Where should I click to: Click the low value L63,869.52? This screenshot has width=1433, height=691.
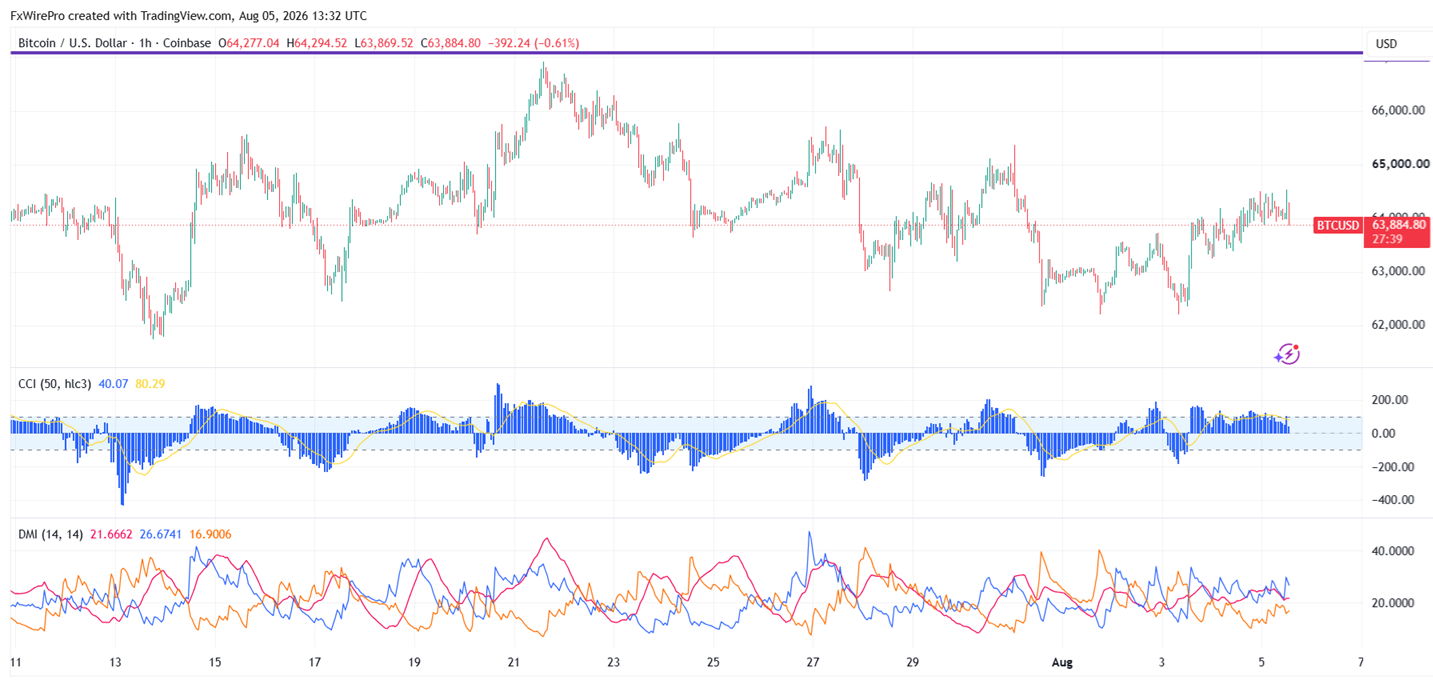pyautogui.click(x=384, y=43)
